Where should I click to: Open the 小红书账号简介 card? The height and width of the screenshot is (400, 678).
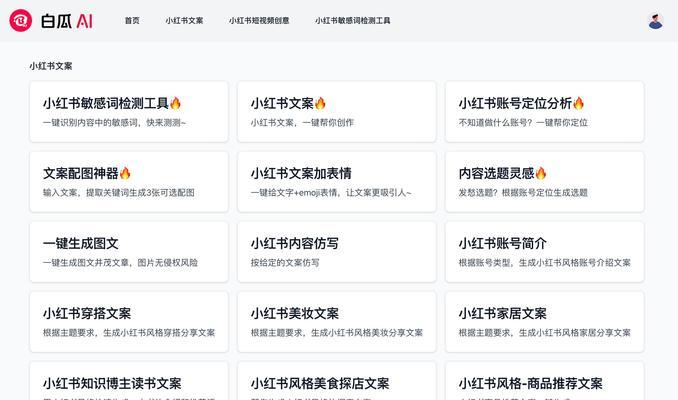click(x=544, y=252)
